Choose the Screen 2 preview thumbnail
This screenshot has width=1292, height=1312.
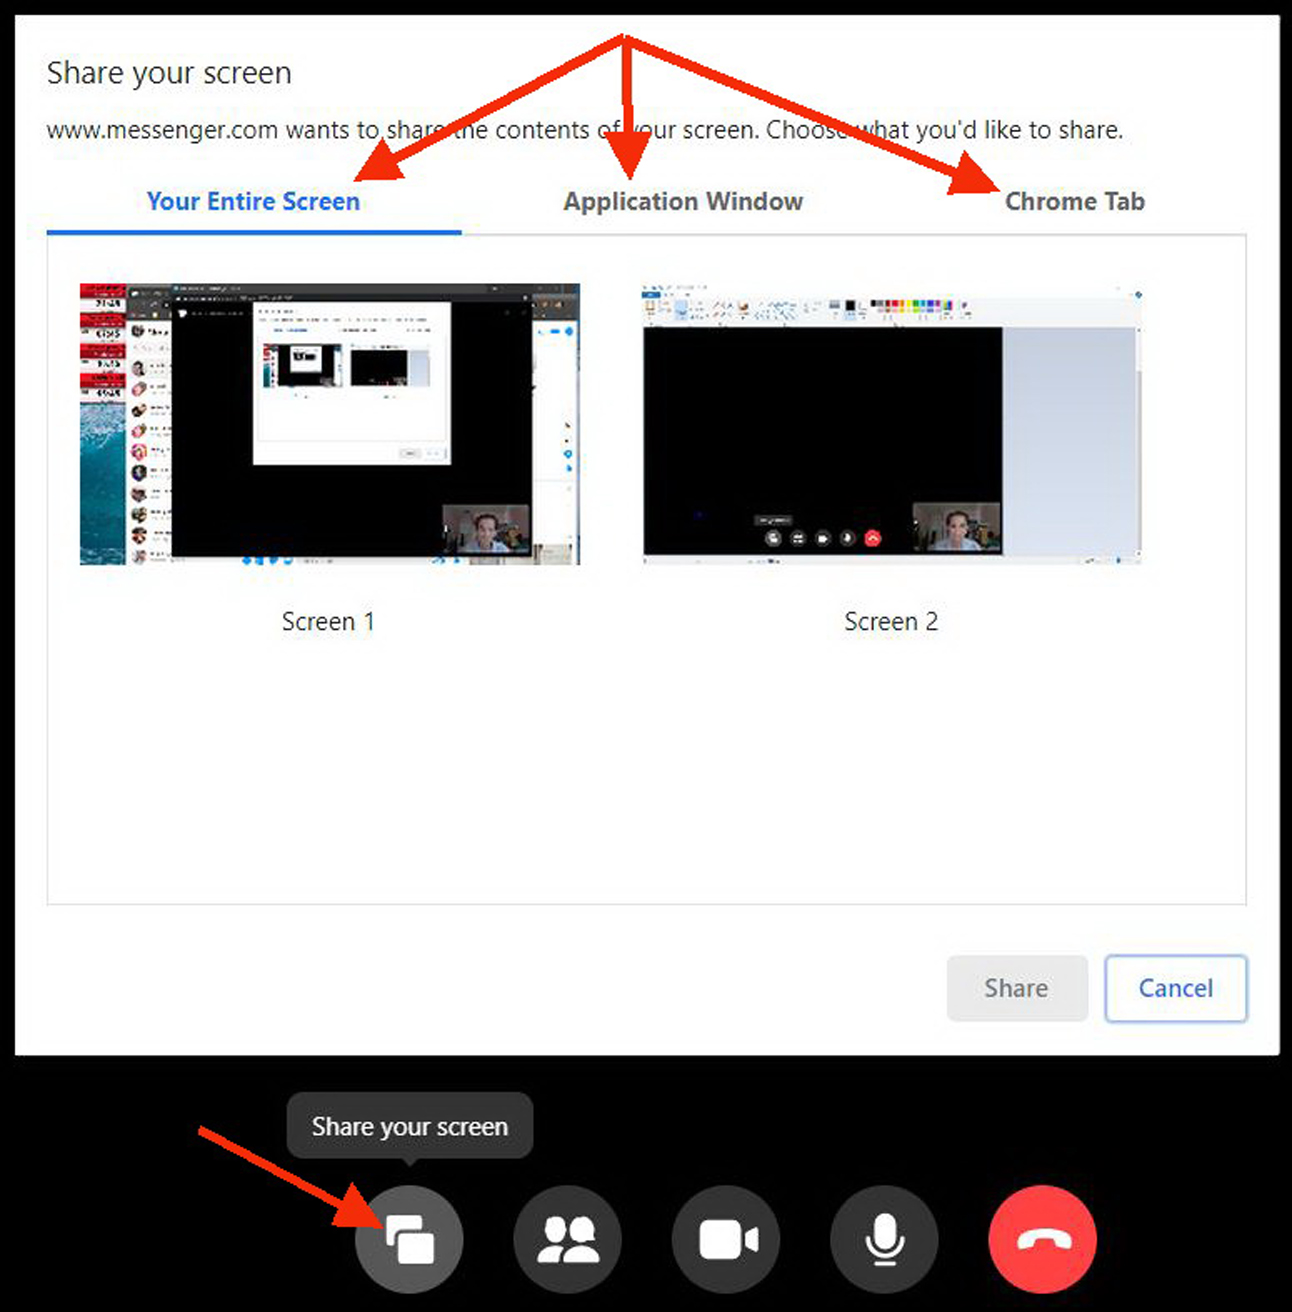pyautogui.click(x=891, y=424)
